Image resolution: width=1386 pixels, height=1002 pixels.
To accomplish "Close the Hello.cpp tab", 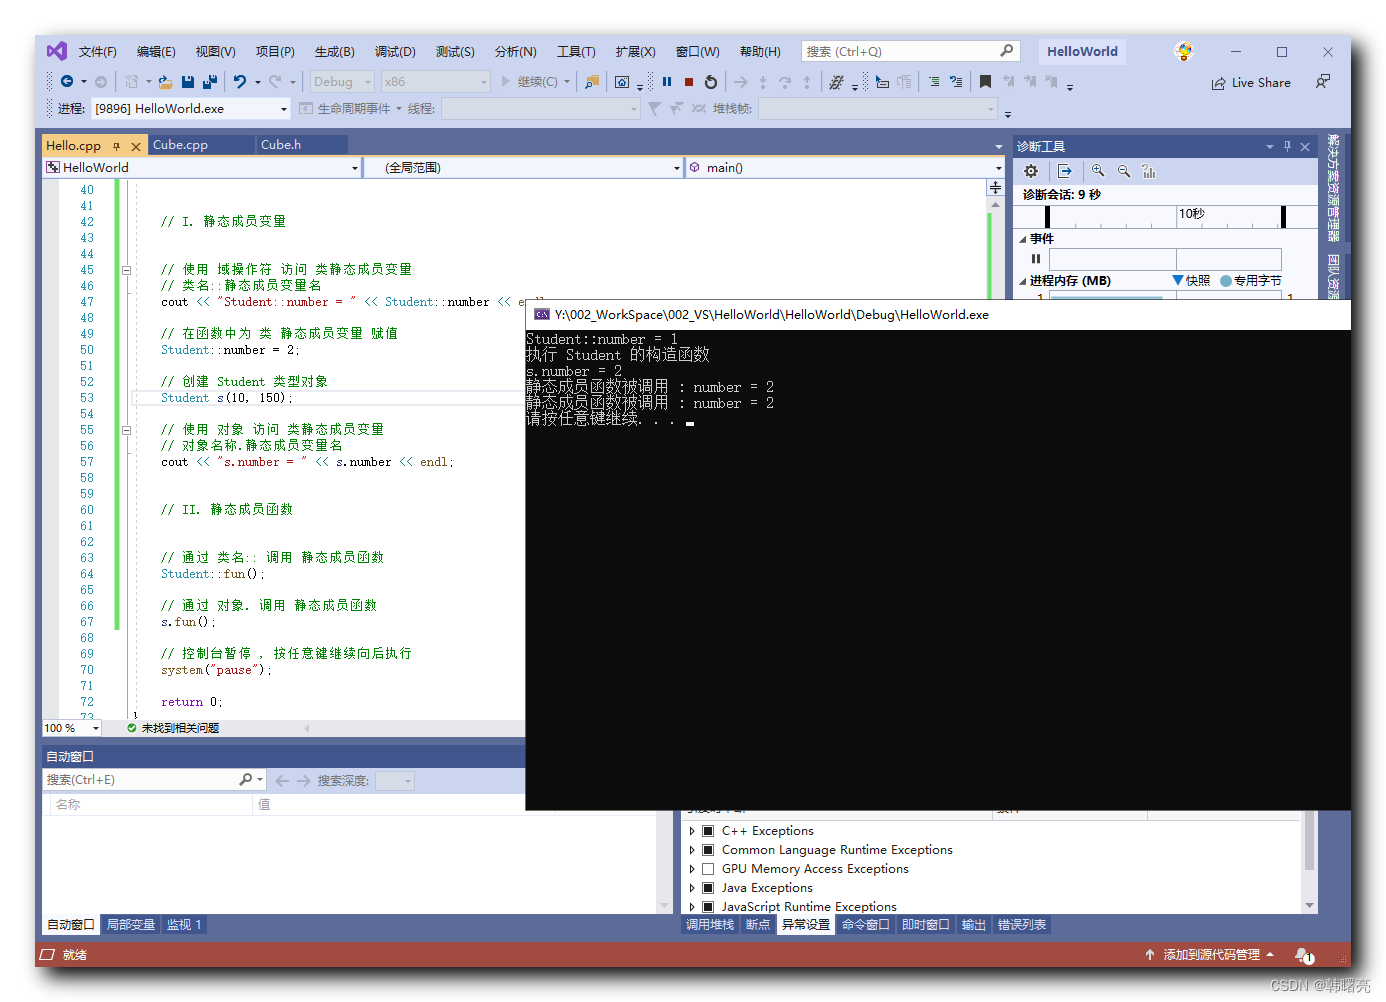I will point(136,146).
